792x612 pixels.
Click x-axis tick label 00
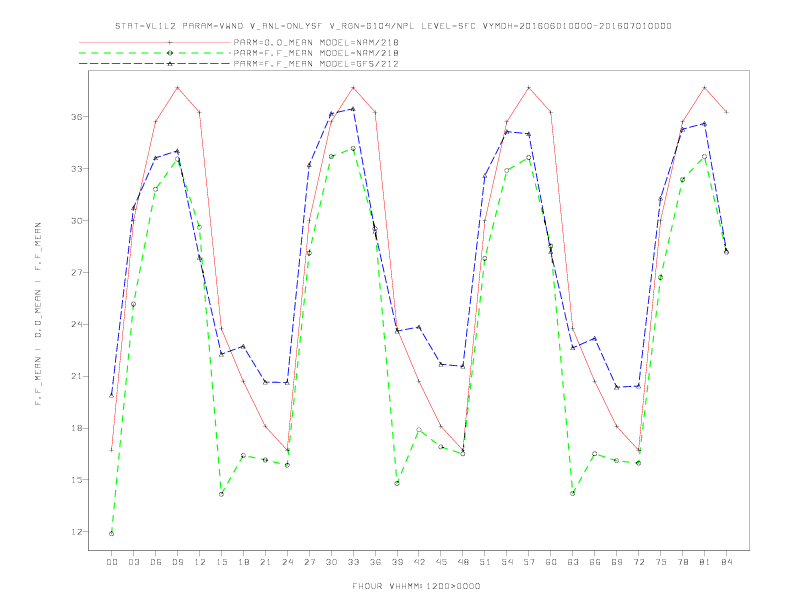(x=112, y=562)
